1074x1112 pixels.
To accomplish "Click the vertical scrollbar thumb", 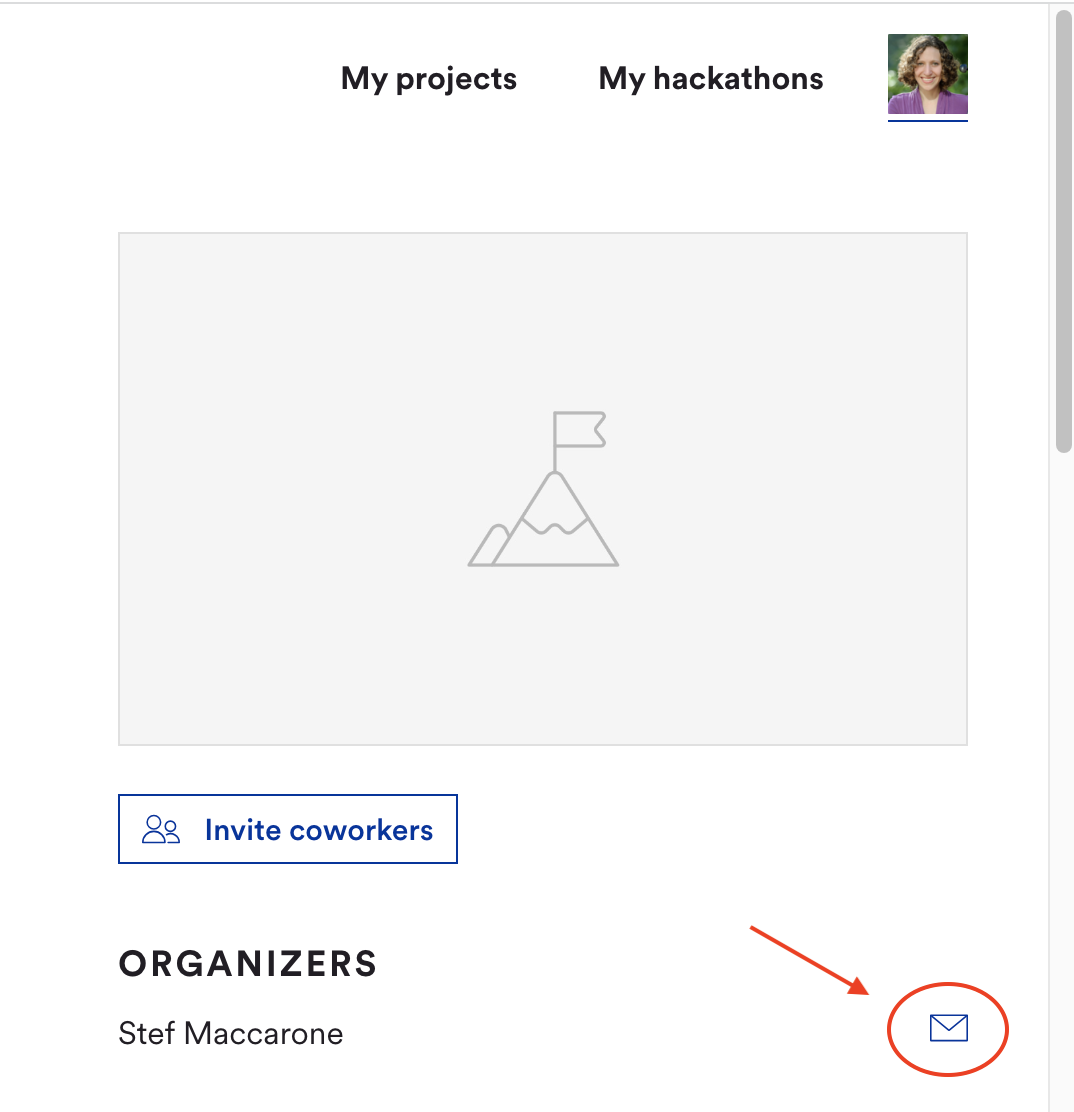I will tap(1063, 230).
